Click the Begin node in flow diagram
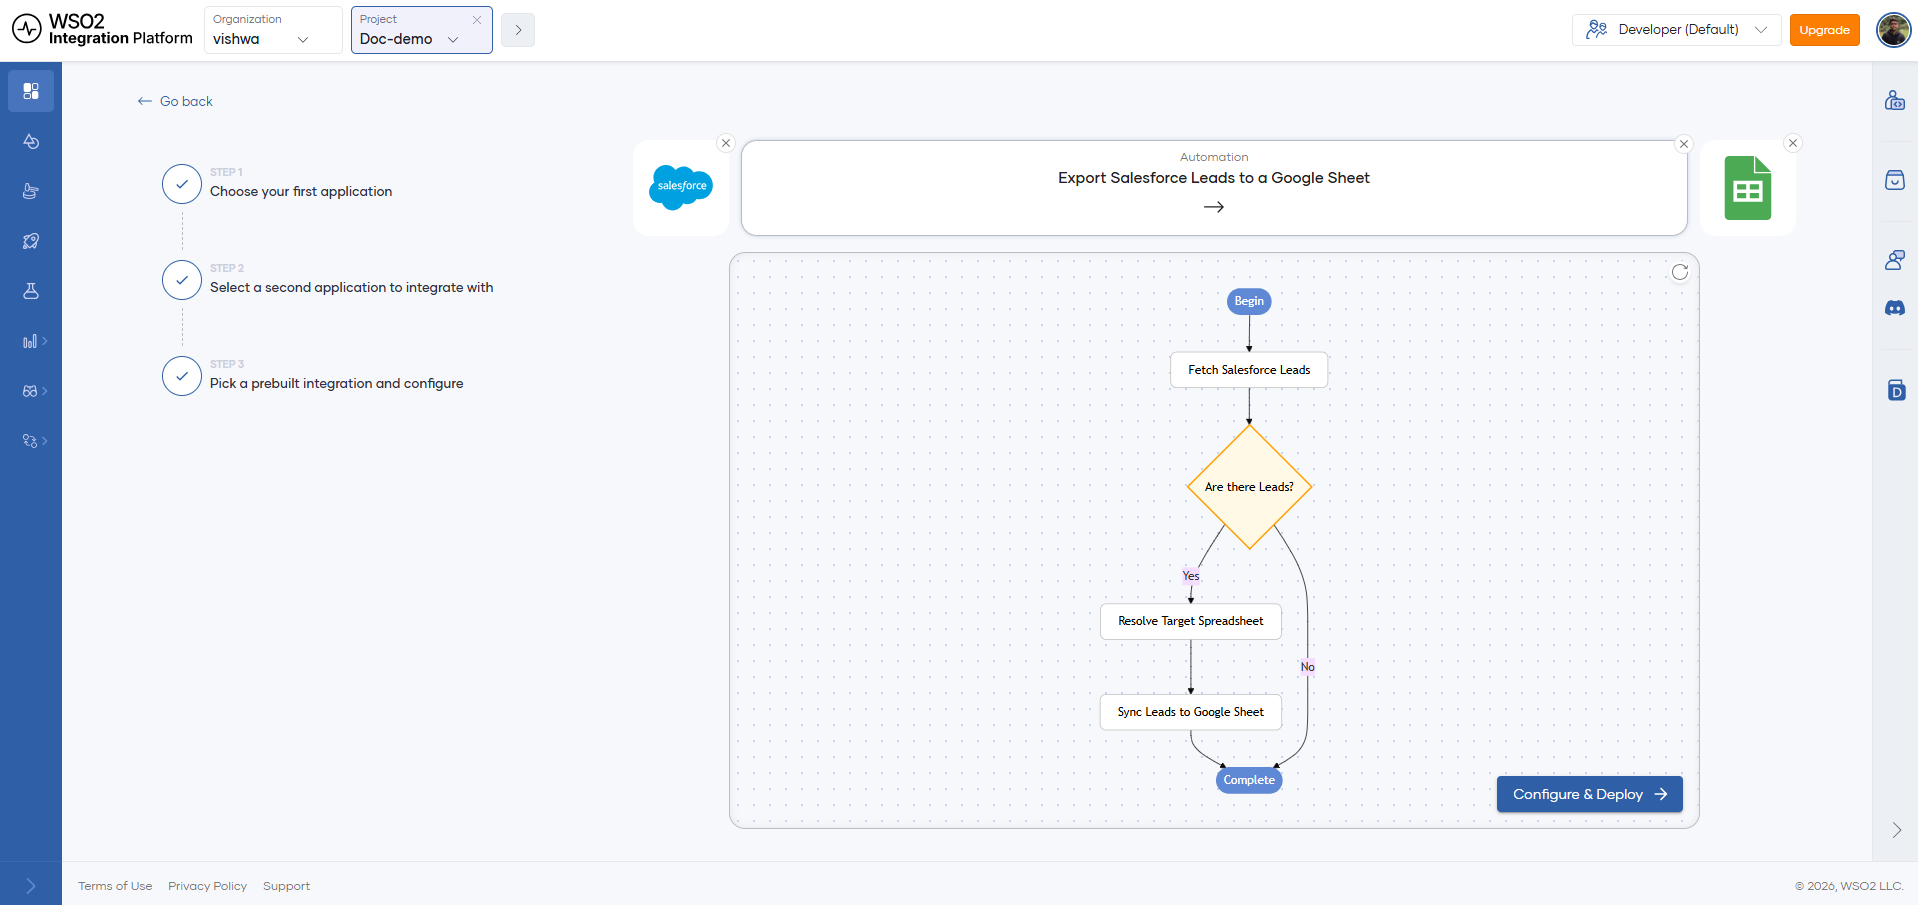This screenshot has width=1918, height=905. [1249, 301]
